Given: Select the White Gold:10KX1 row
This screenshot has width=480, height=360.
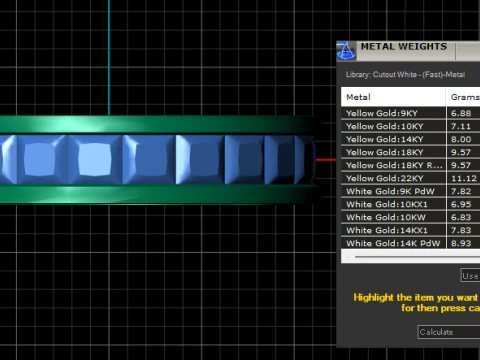Looking at the screenshot, I should [410, 204].
